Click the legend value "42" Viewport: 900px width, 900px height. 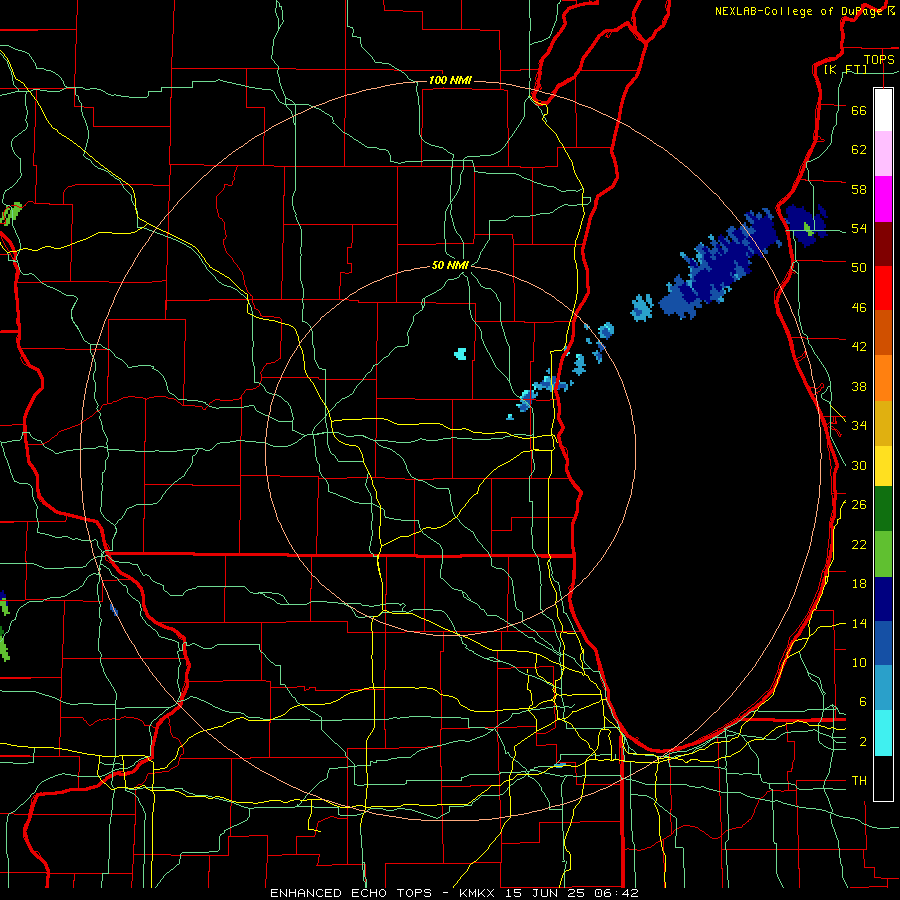tap(859, 347)
